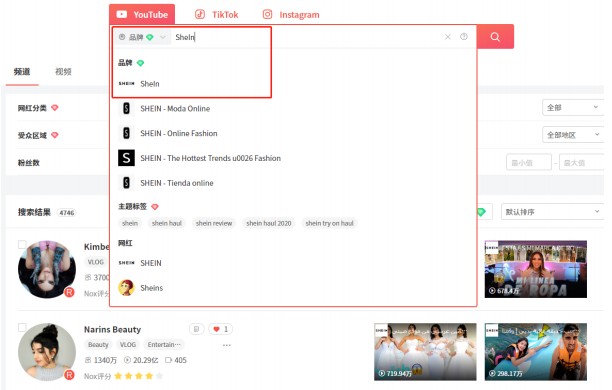Click the green diamond next to 品牌 heading
This screenshot has height=390, width=612.
141,63
